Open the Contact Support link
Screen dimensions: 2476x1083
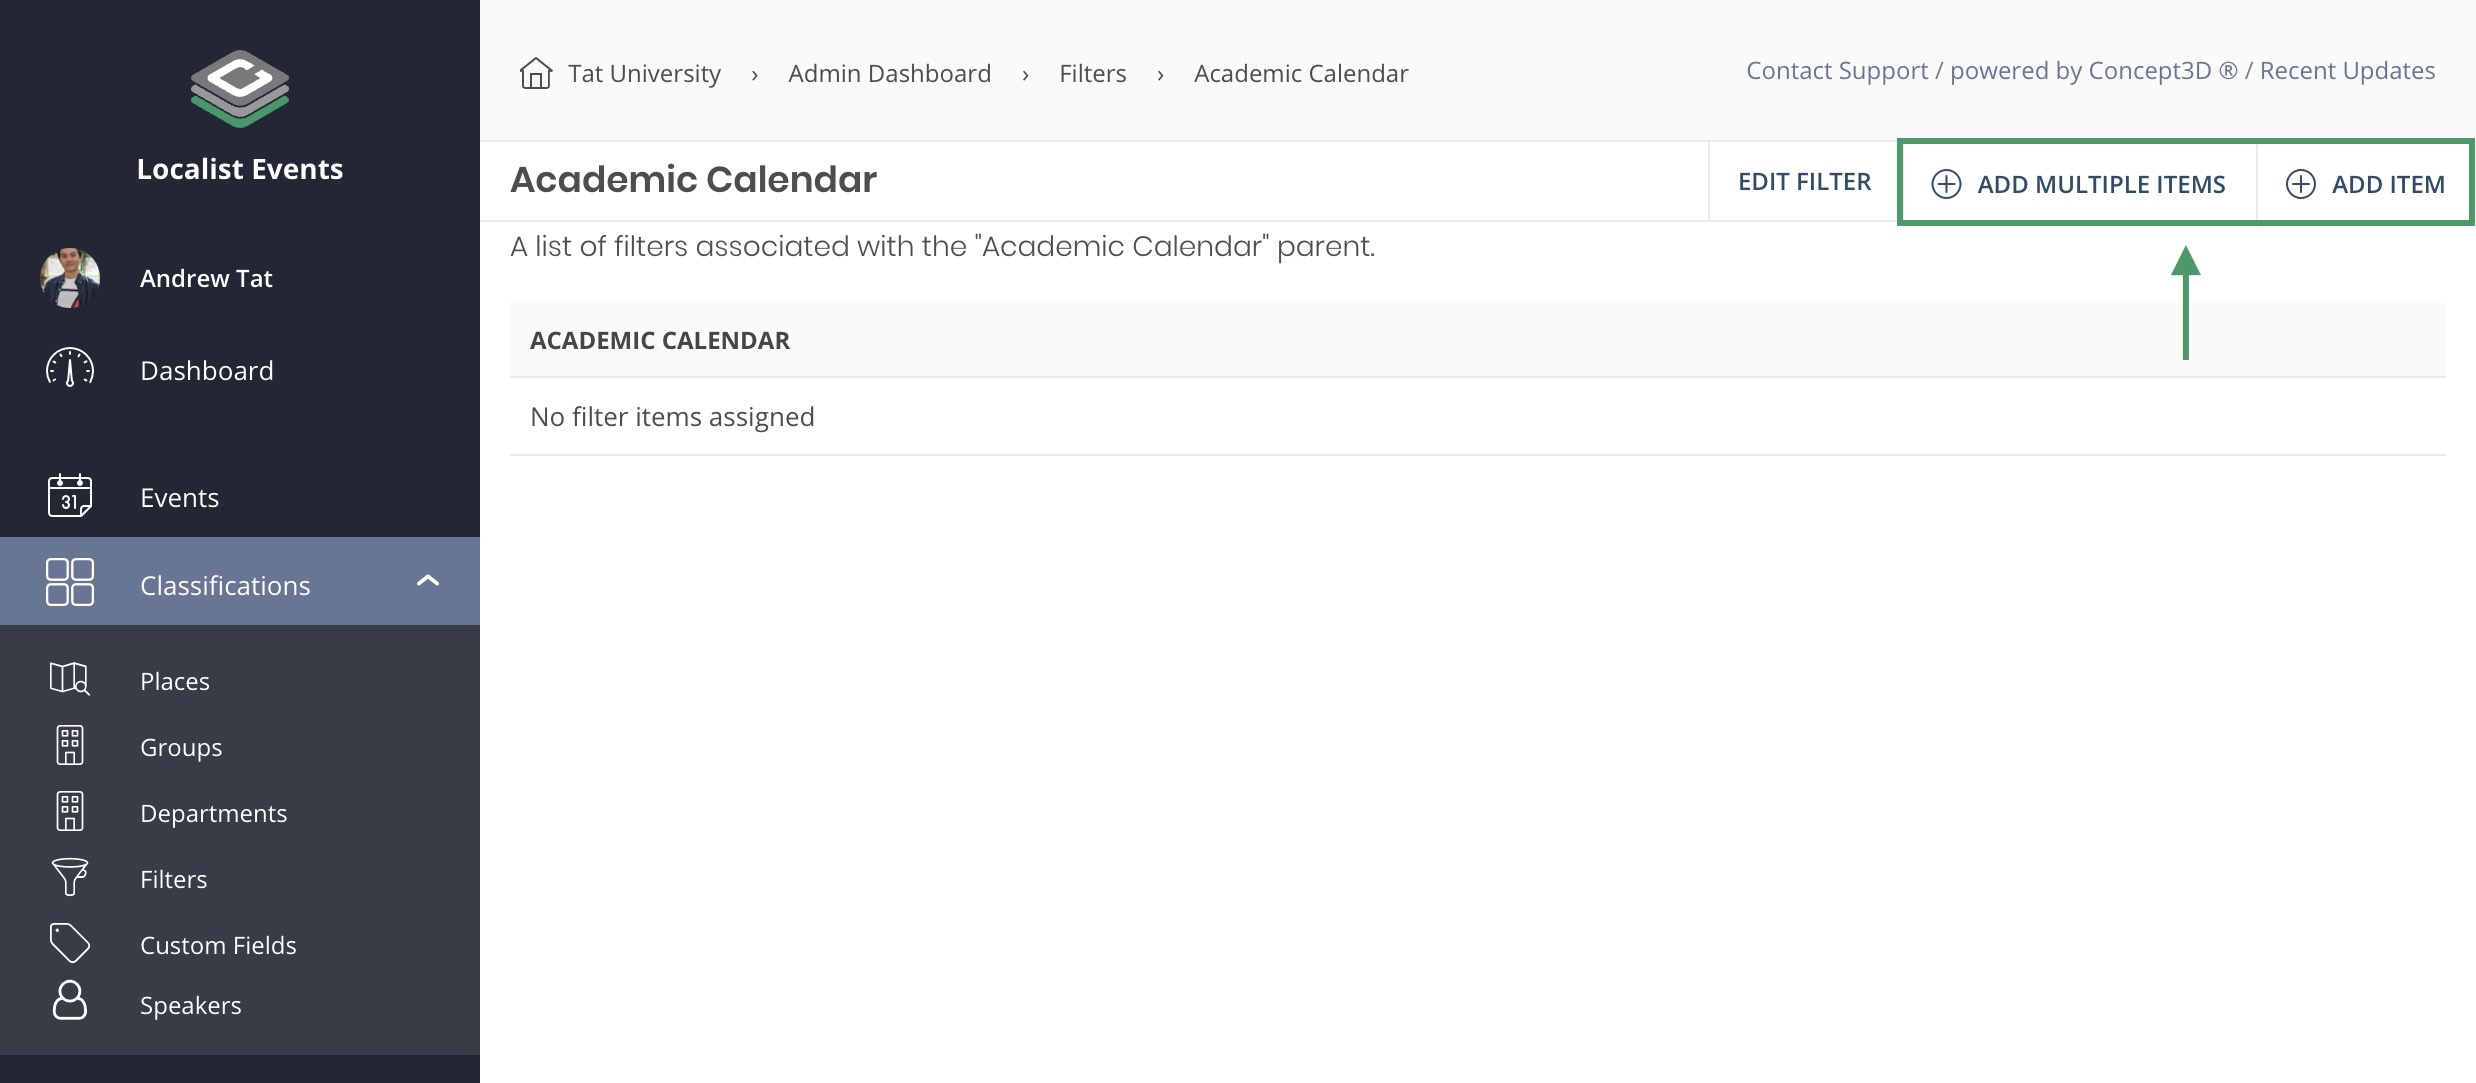(1837, 71)
